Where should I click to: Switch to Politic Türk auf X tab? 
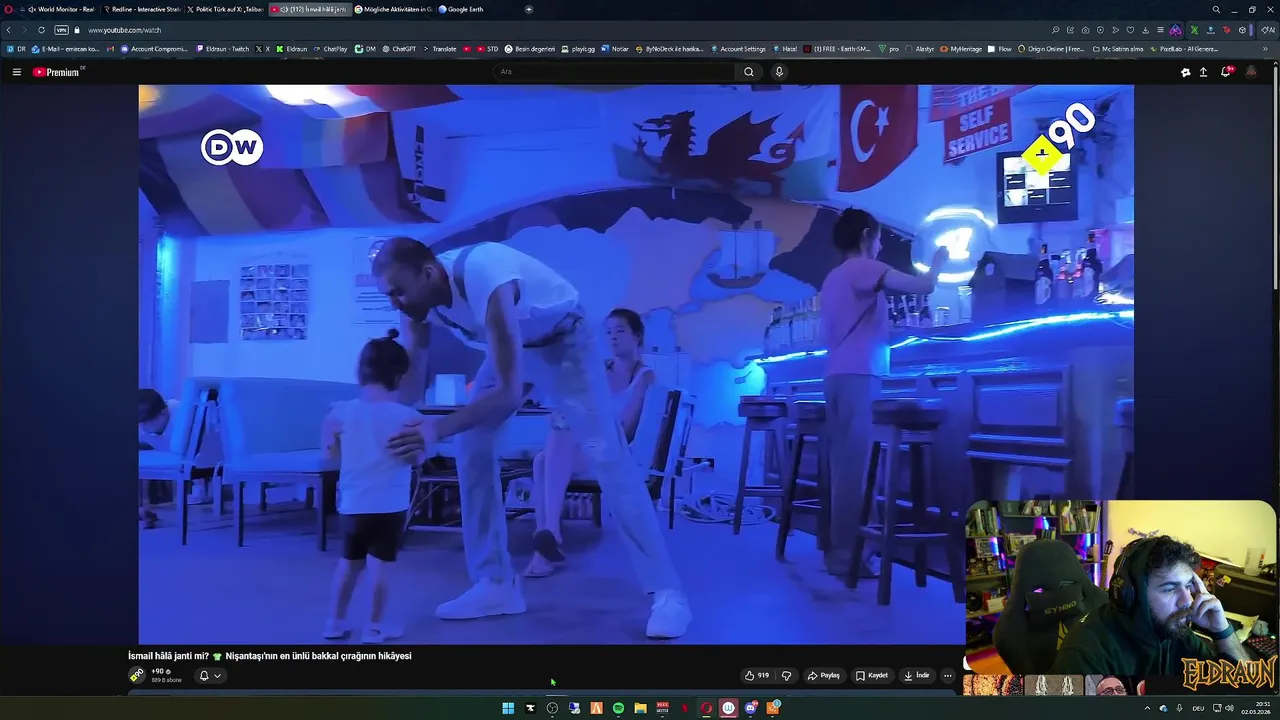tap(226, 9)
